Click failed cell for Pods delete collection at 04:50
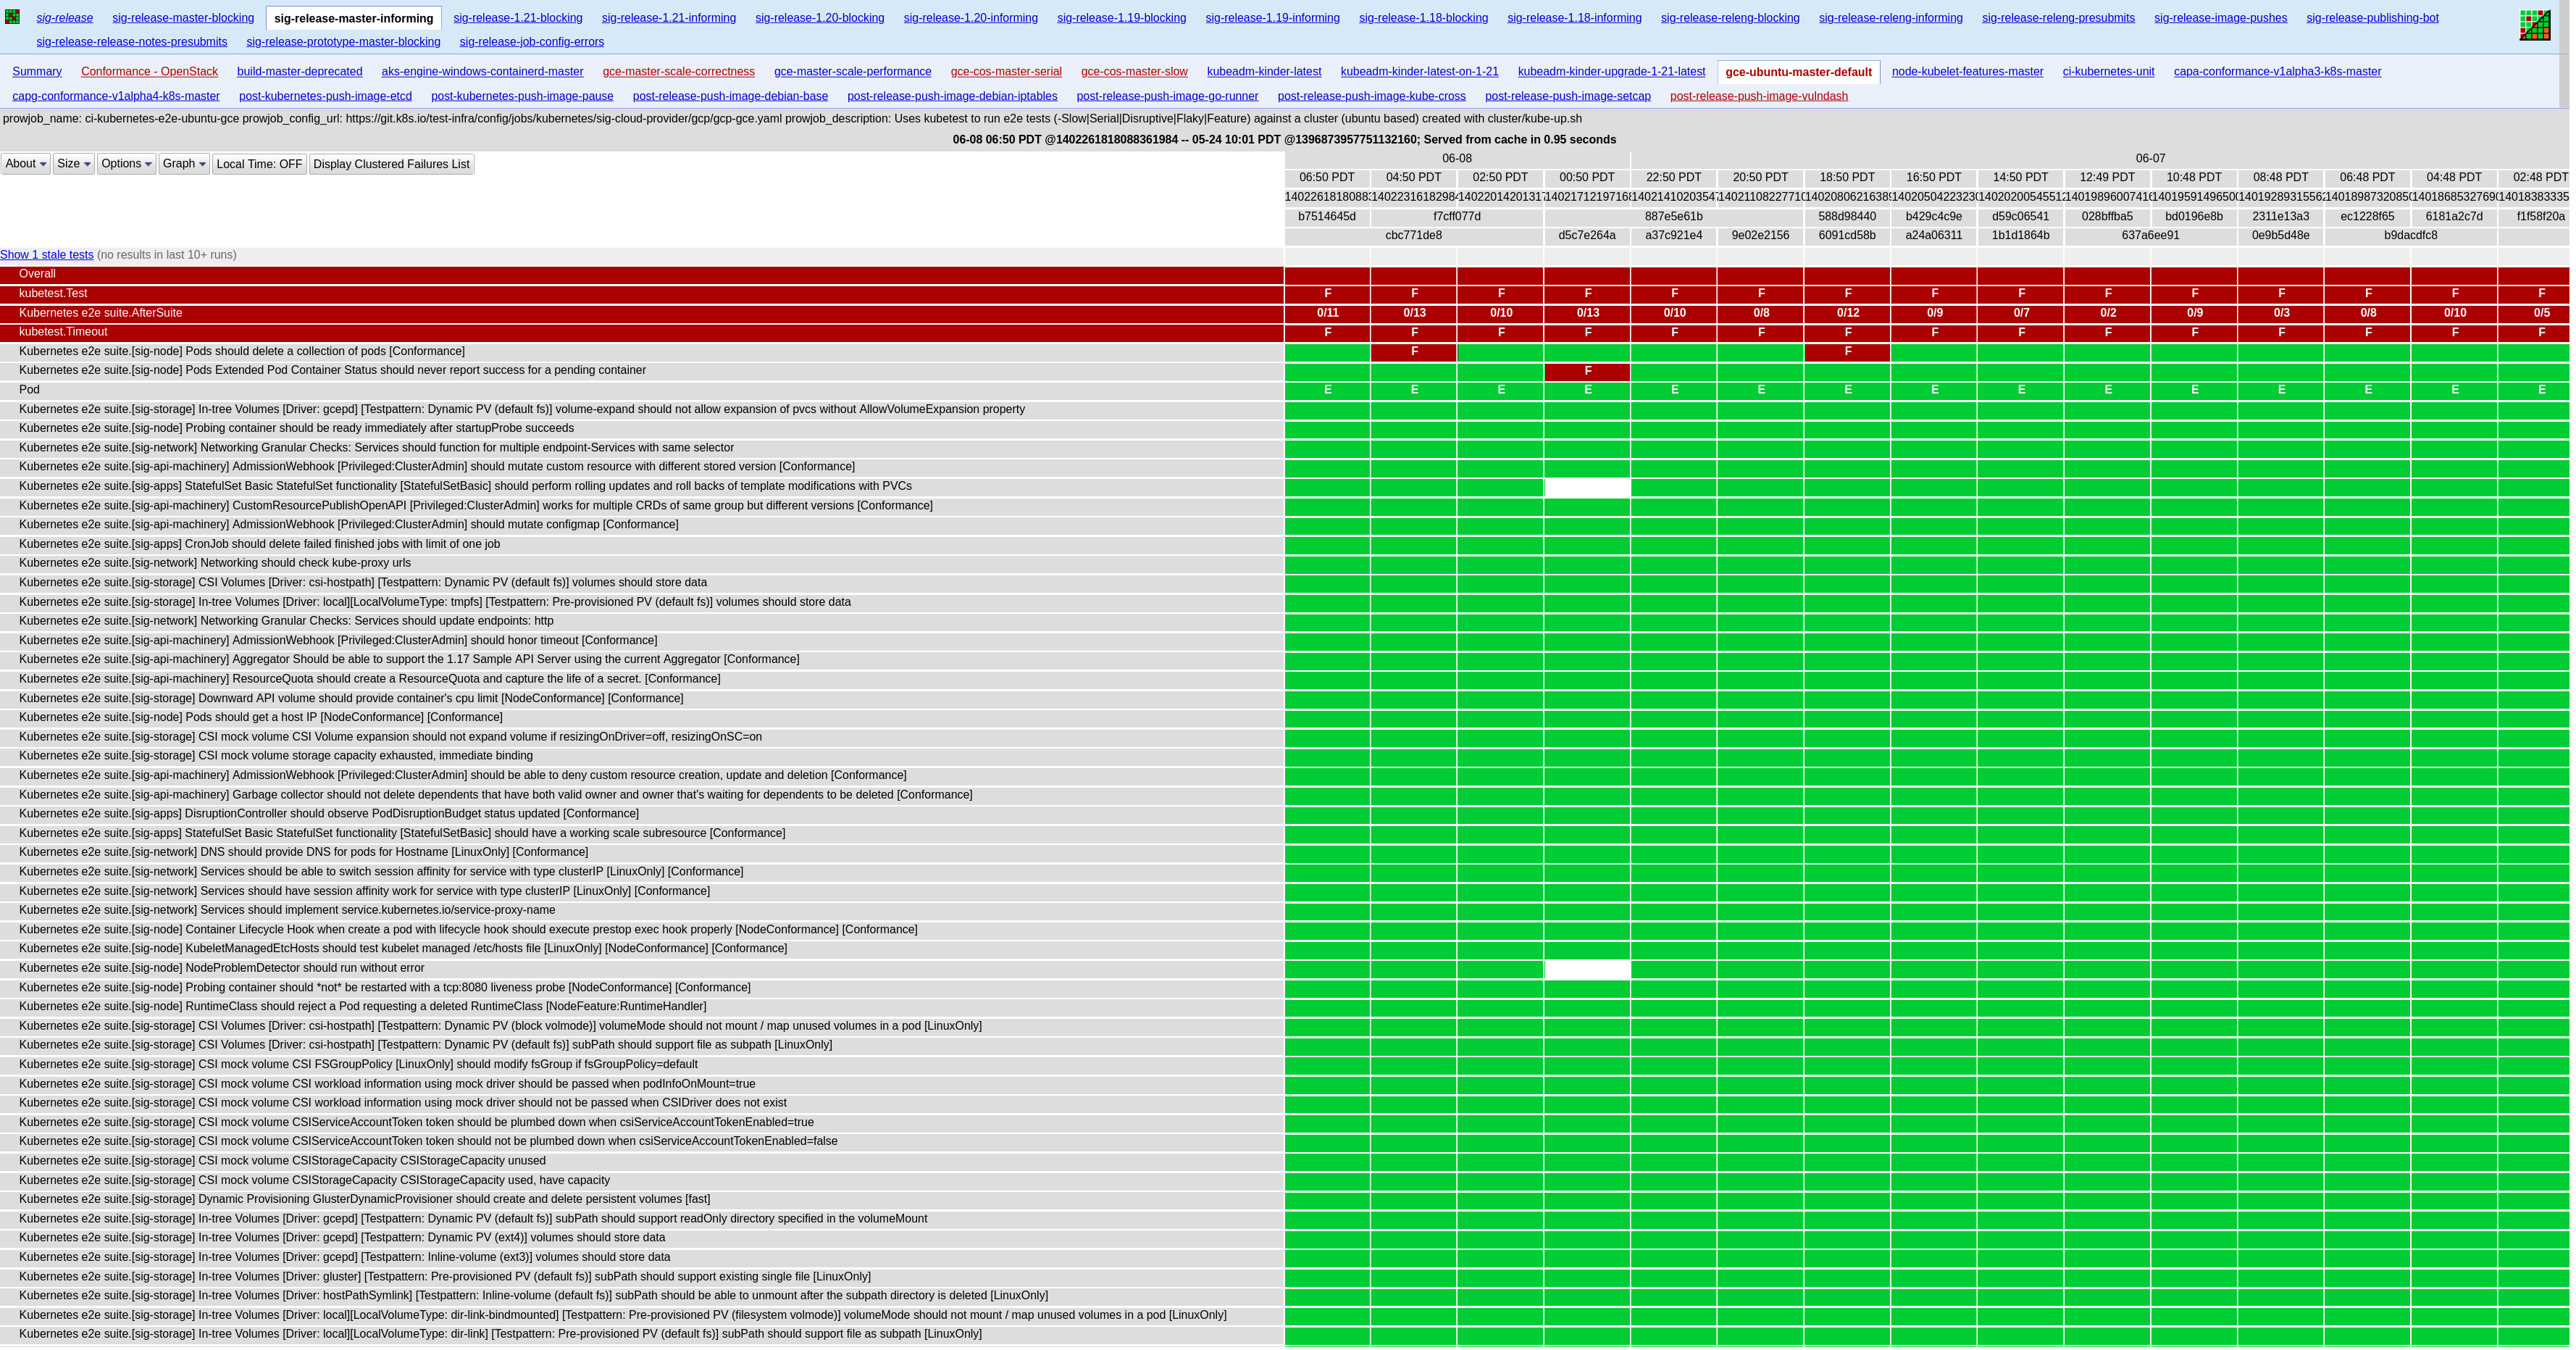2576x1350 pixels. click(1414, 352)
